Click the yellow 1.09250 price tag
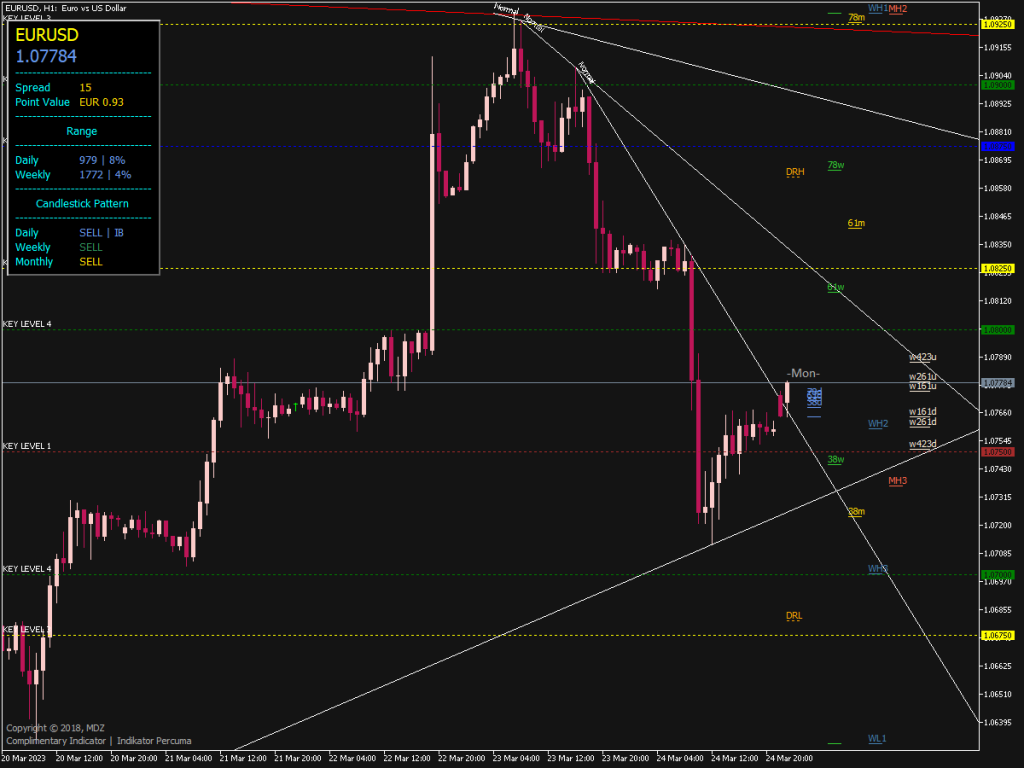The height and width of the screenshot is (768, 1024). point(998,25)
